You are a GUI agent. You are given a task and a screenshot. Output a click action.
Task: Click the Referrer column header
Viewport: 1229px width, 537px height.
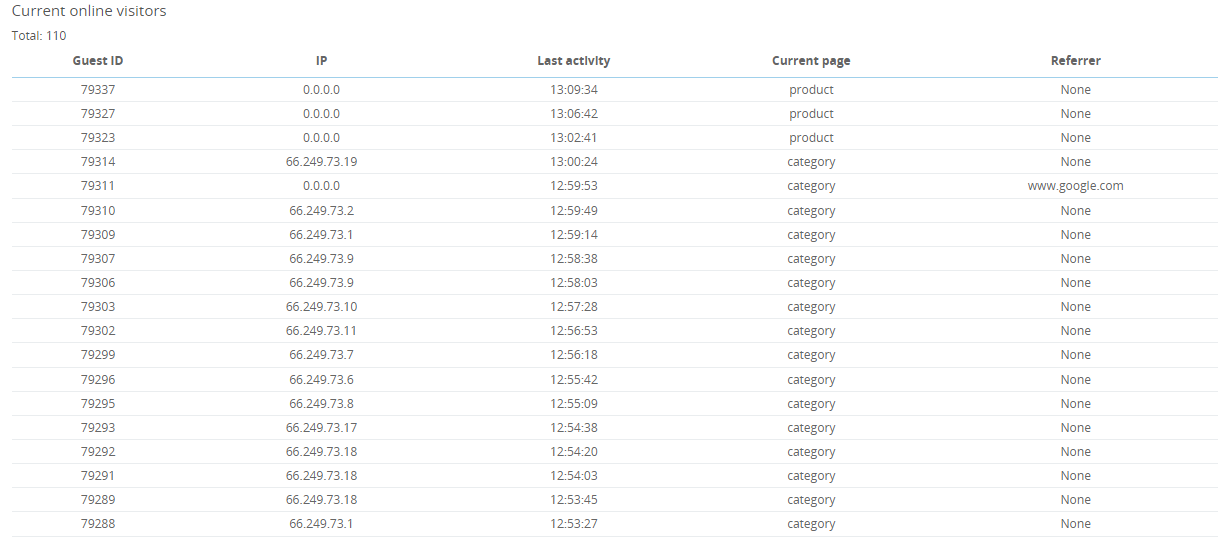pyautogui.click(x=1075, y=61)
